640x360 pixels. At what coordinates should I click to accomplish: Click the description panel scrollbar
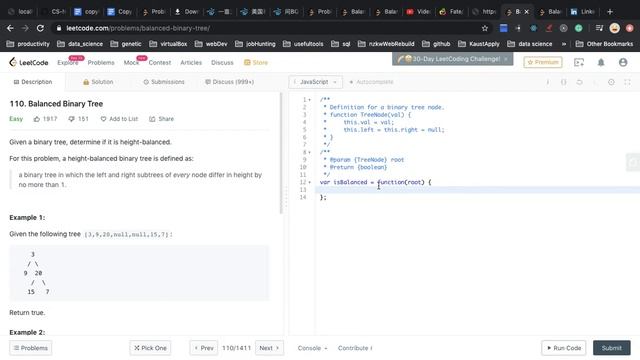(281, 153)
